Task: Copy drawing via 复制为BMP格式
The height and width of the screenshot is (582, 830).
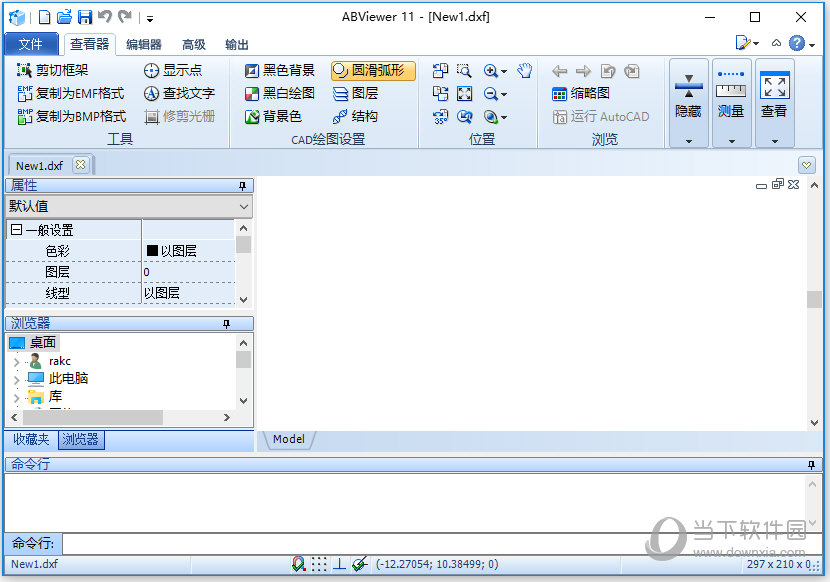Action: 71,116
